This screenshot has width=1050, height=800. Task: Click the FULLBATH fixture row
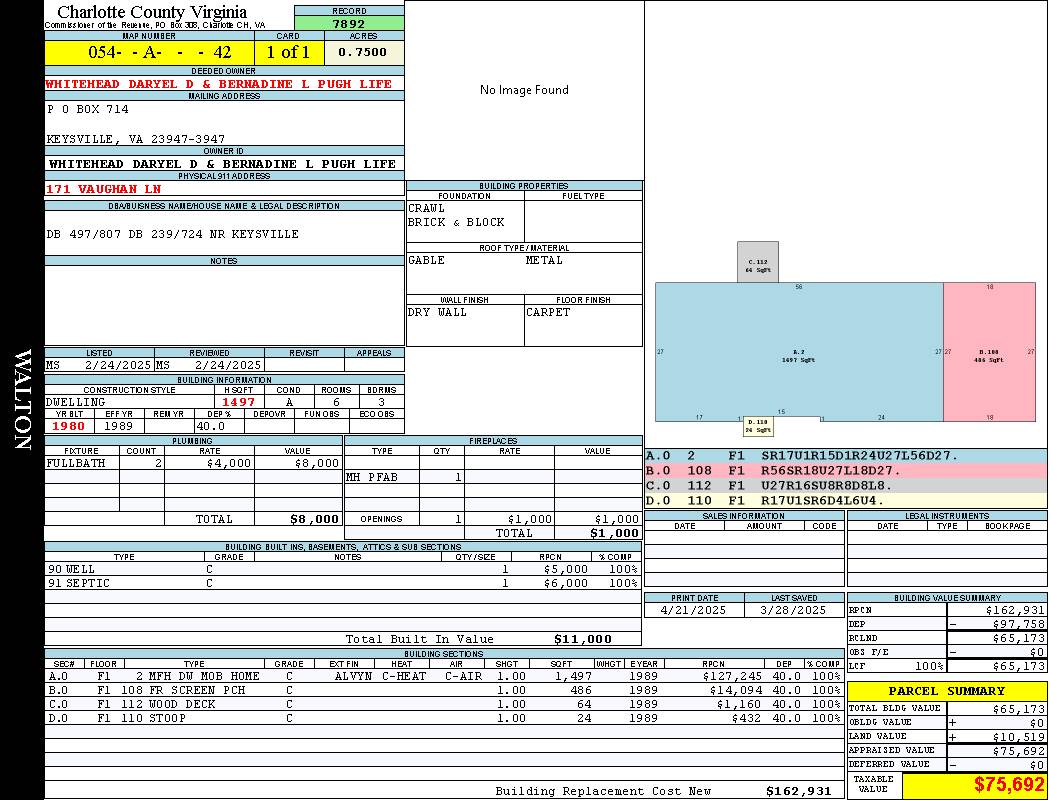coord(194,463)
